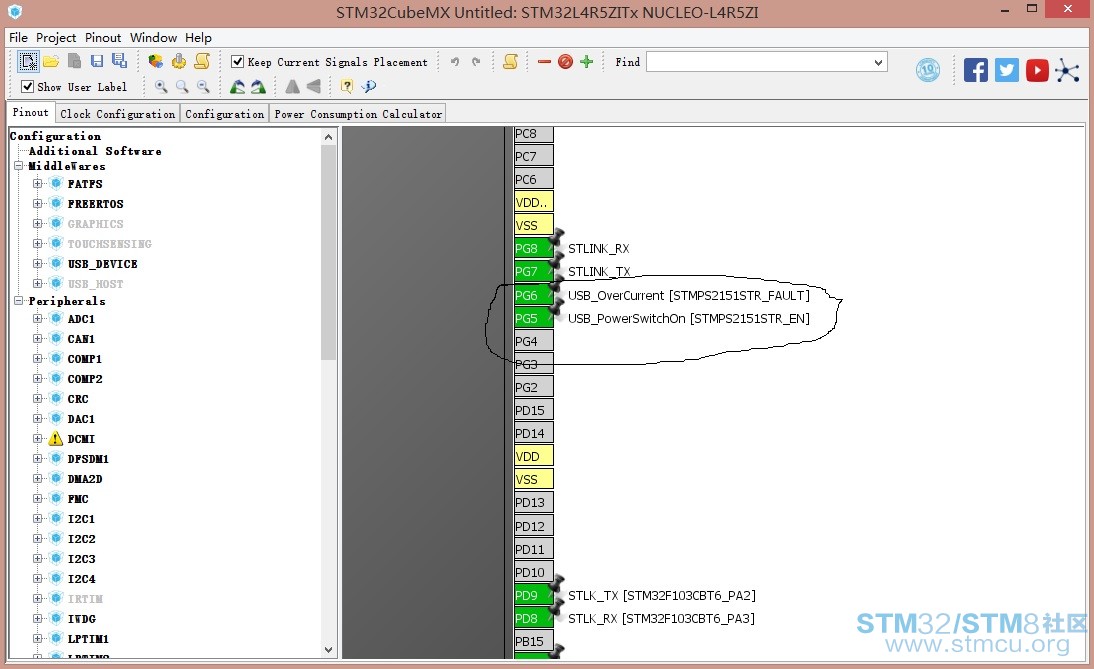This screenshot has width=1094, height=669.
Task: Click the grey sideways flip icon
Action: pyautogui.click(x=313, y=87)
